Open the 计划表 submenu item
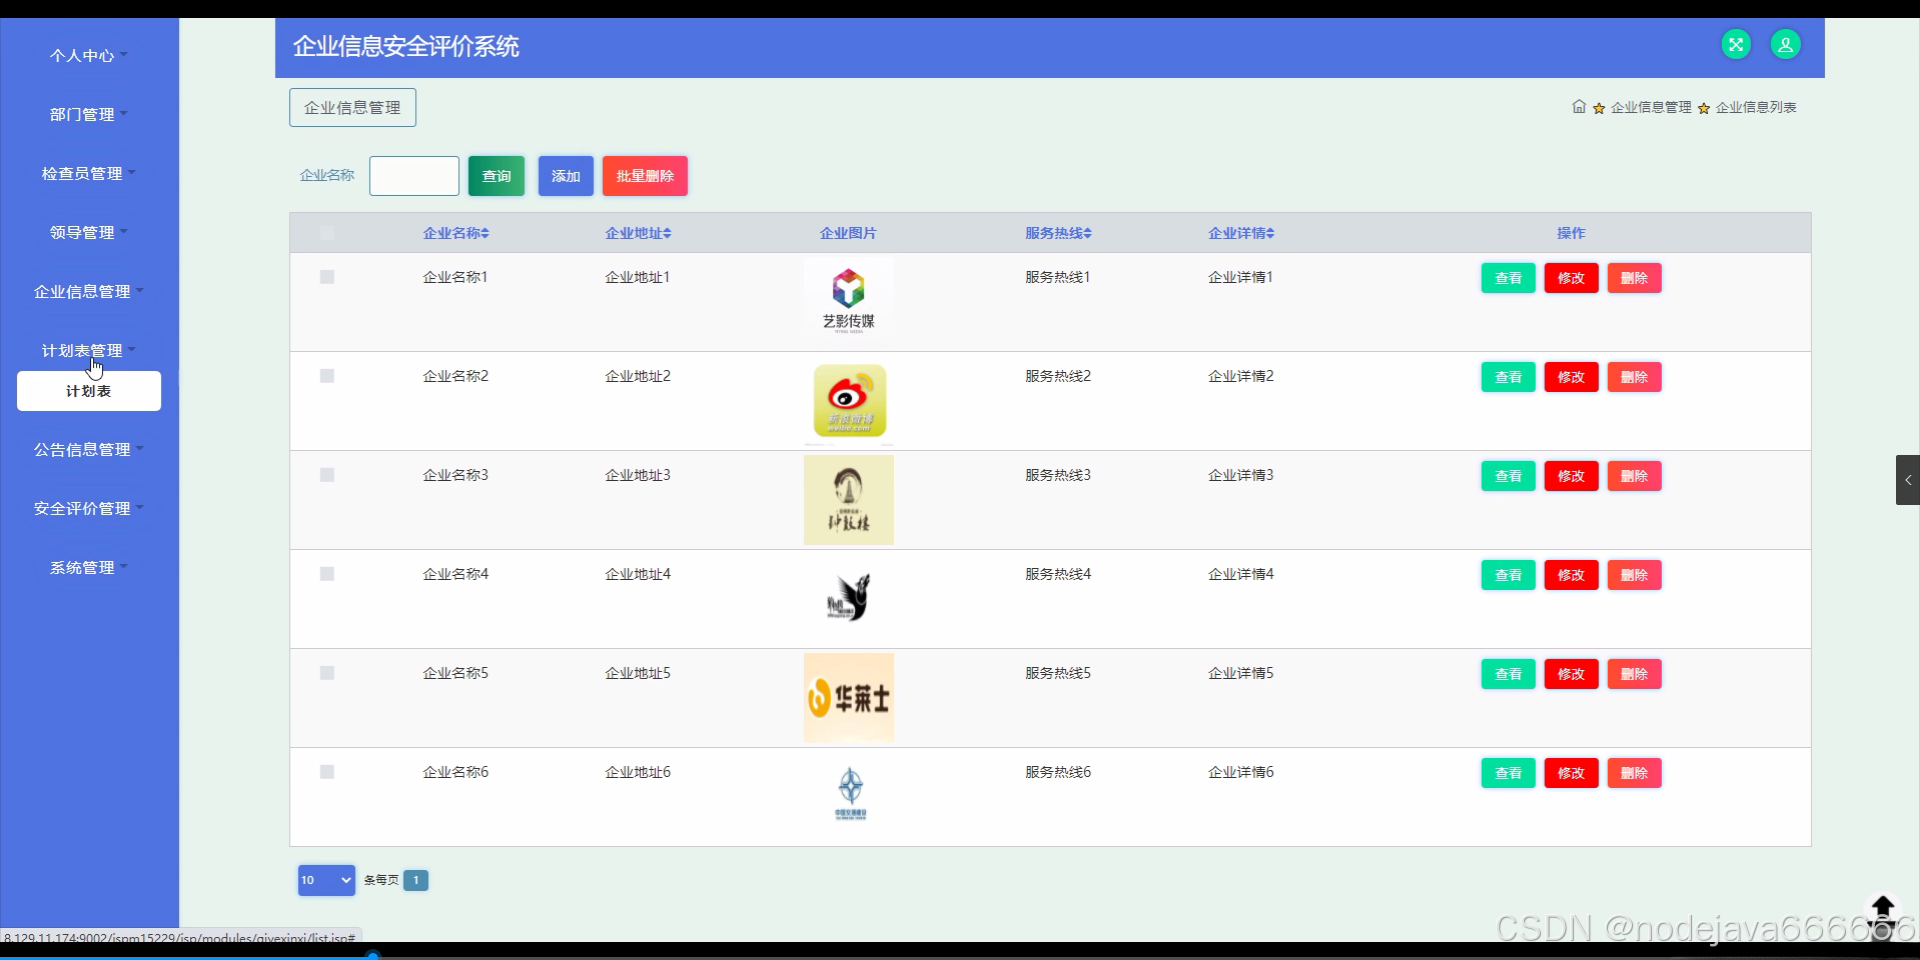The width and height of the screenshot is (1920, 960). pos(89,391)
